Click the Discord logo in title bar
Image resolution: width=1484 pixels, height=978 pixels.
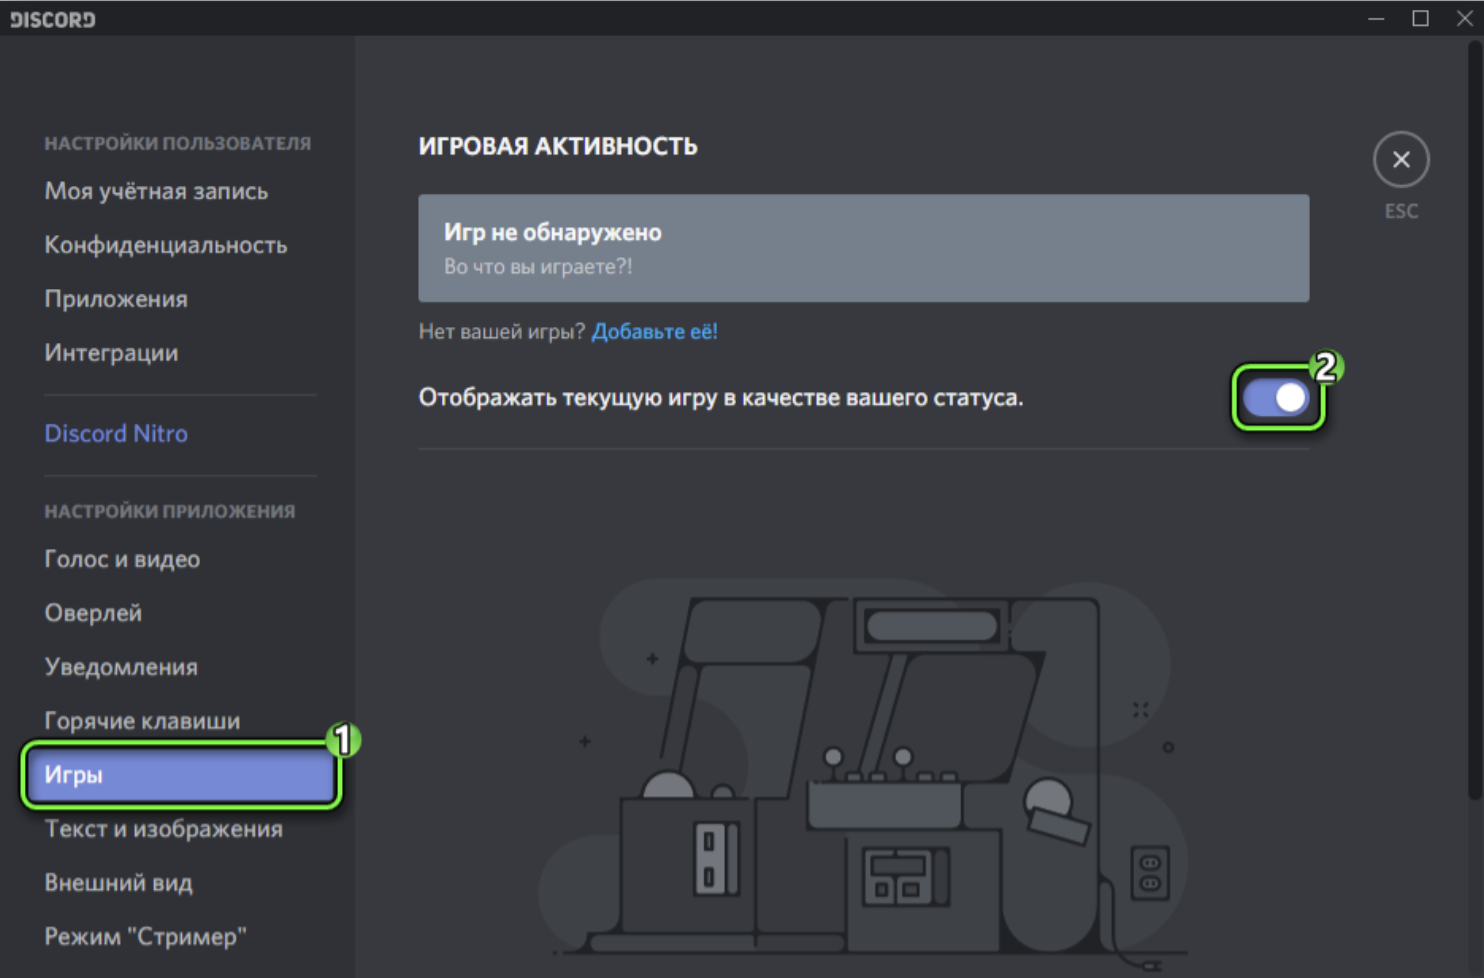(53, 19)
